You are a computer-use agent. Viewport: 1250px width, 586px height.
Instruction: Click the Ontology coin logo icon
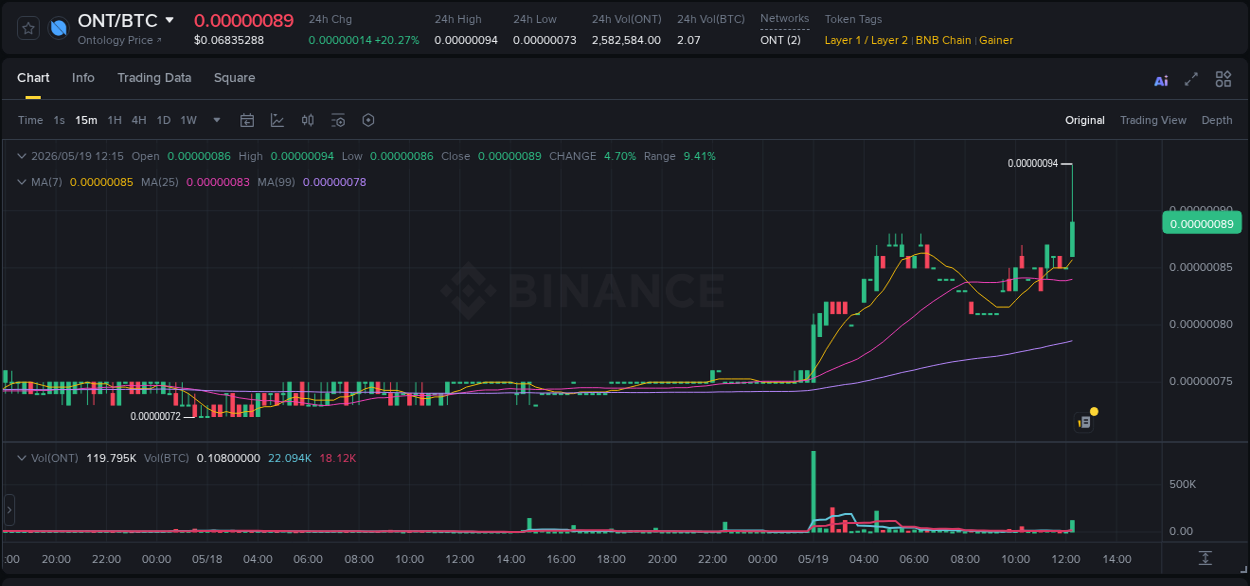59,28
